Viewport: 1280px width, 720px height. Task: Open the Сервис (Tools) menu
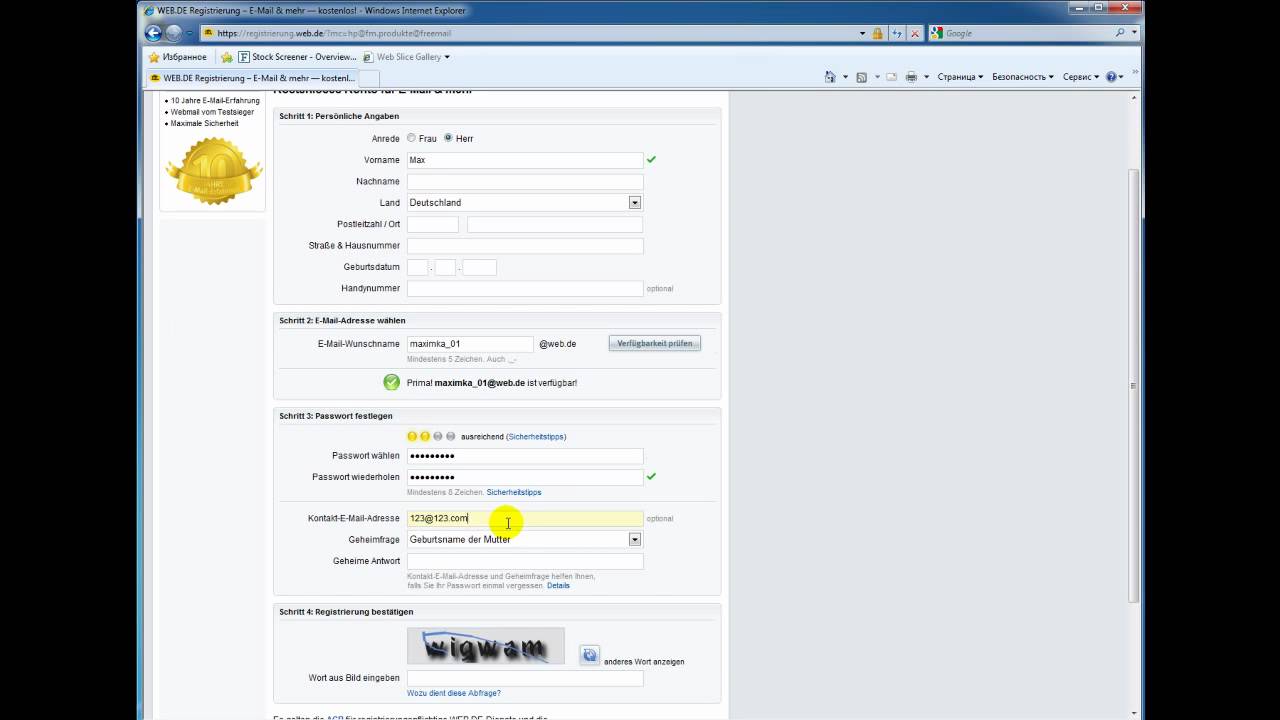coord(1081,77)
